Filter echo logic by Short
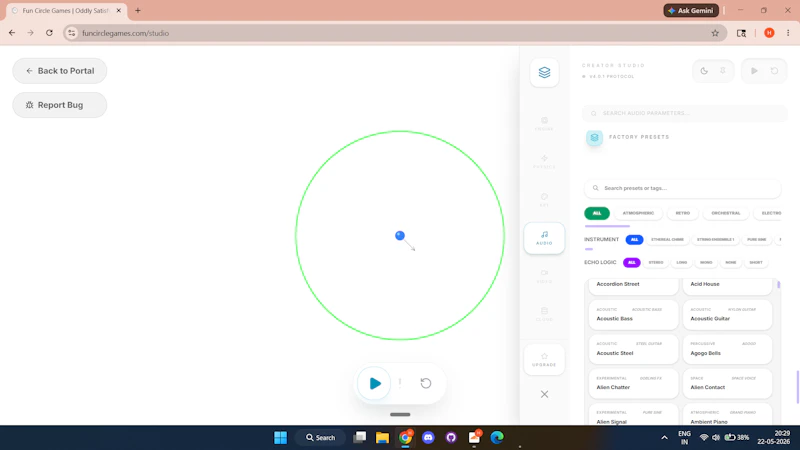 (x=756, y=263)
